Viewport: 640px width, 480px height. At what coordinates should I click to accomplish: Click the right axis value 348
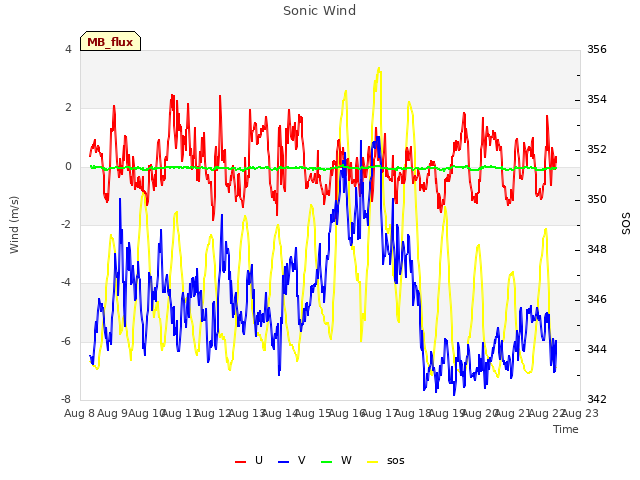[597, 249]
